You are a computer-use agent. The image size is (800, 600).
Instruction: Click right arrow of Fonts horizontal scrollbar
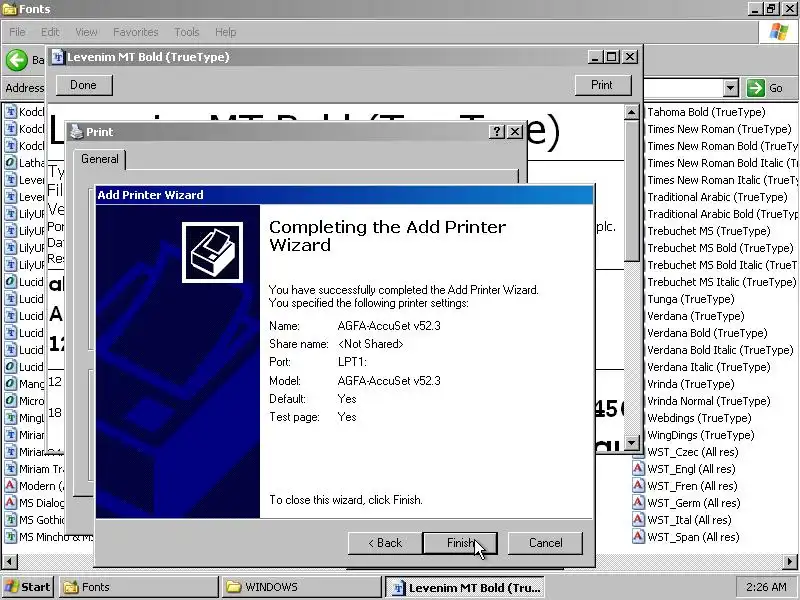tap(790, 562)
